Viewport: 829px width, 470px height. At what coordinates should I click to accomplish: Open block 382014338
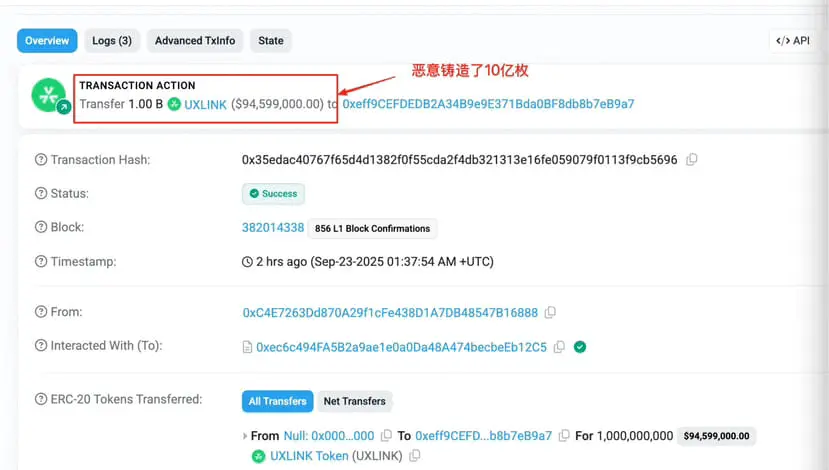tap(273, 228)
